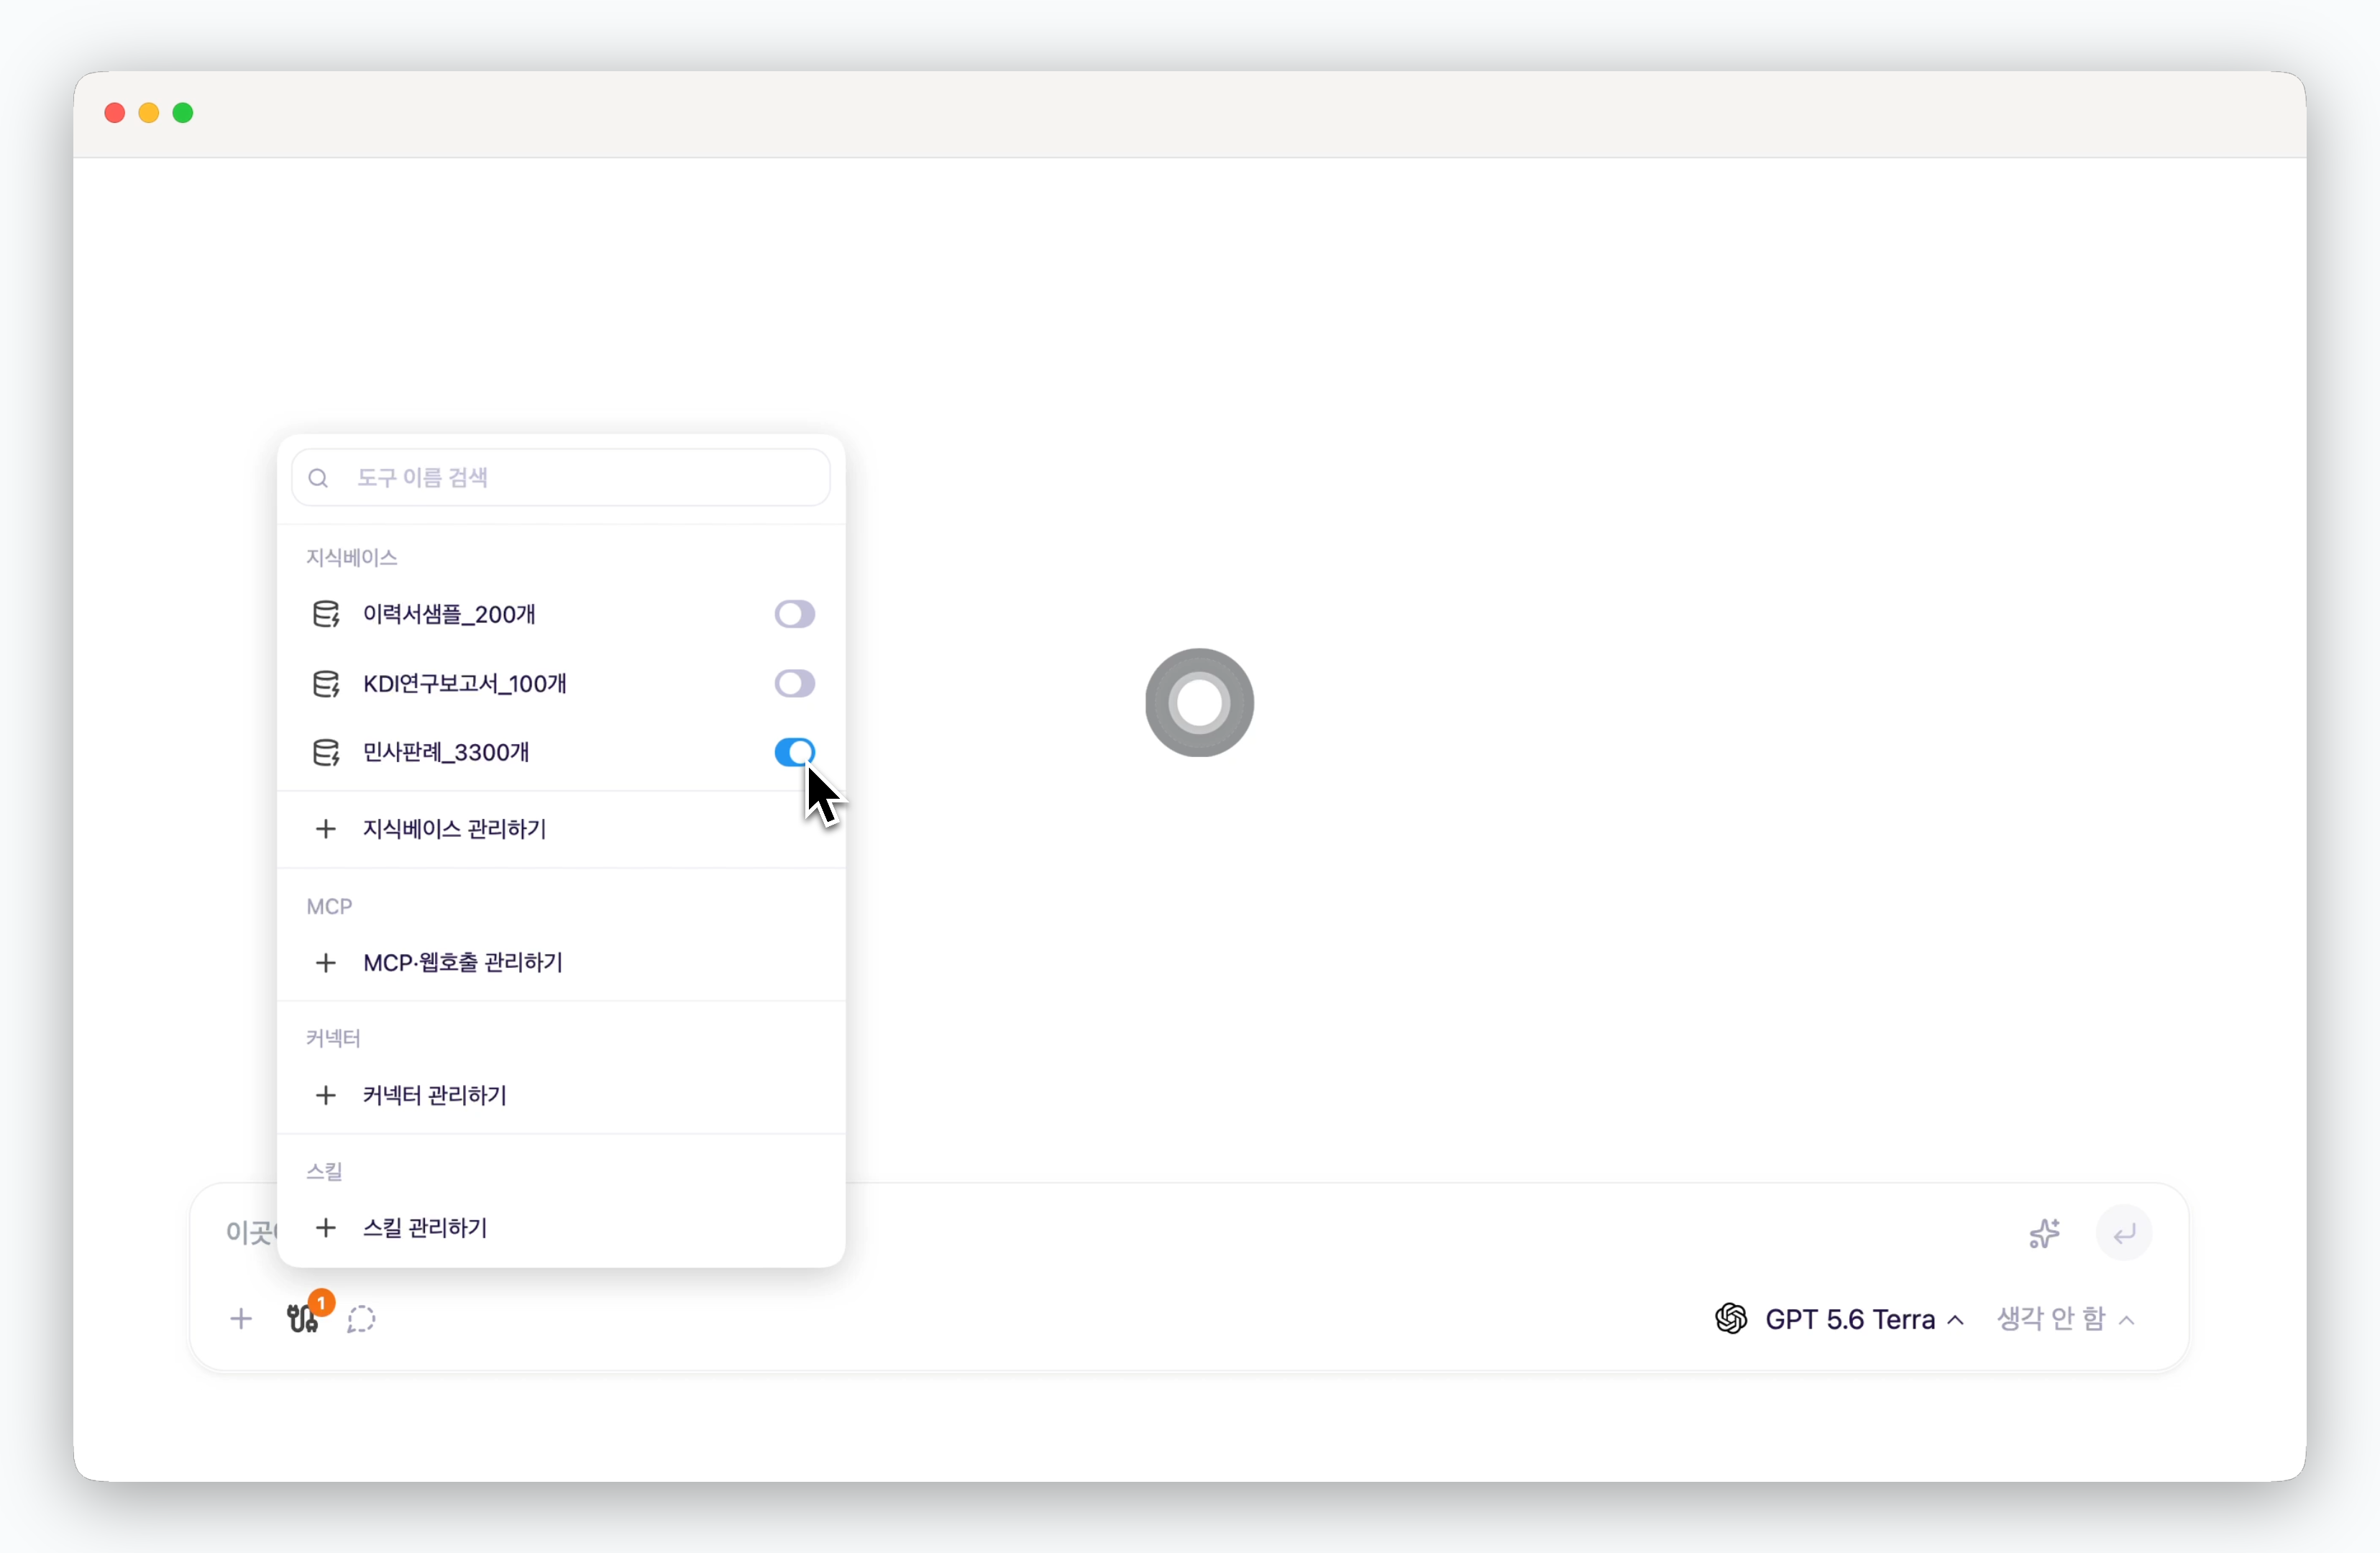2380x1553 pixels.
Task: Click the 지식베이스 section header
Action: click(352, 558)
